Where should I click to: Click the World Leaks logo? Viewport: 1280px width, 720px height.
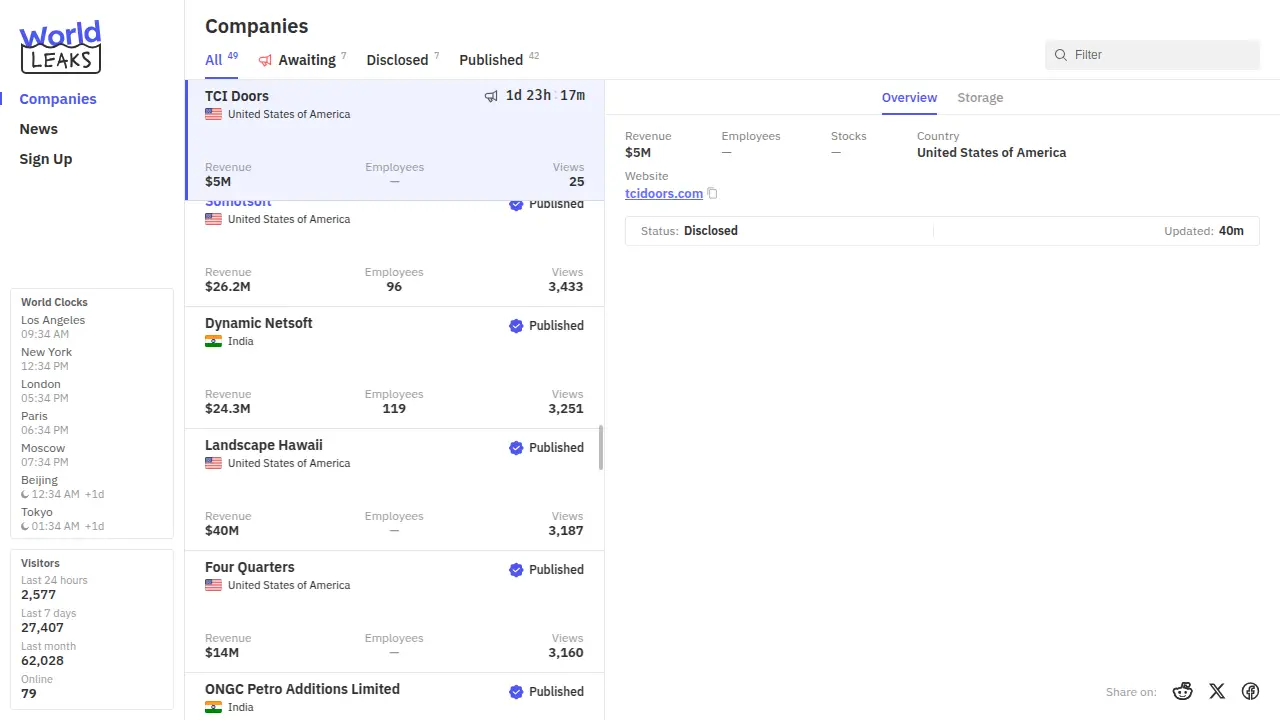pos(60,47)
